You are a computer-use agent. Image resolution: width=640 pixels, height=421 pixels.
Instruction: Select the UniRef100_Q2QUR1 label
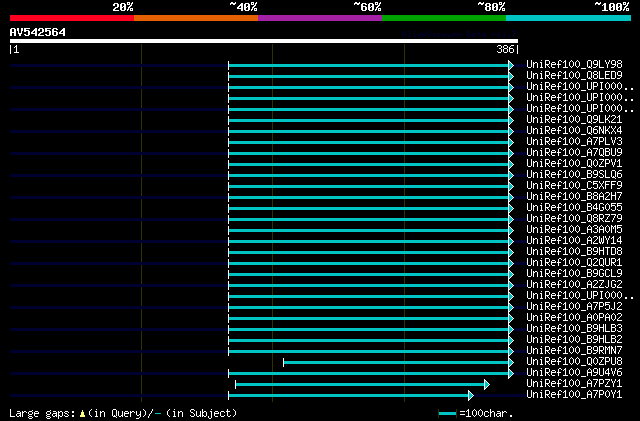click(x=574, y=262)
